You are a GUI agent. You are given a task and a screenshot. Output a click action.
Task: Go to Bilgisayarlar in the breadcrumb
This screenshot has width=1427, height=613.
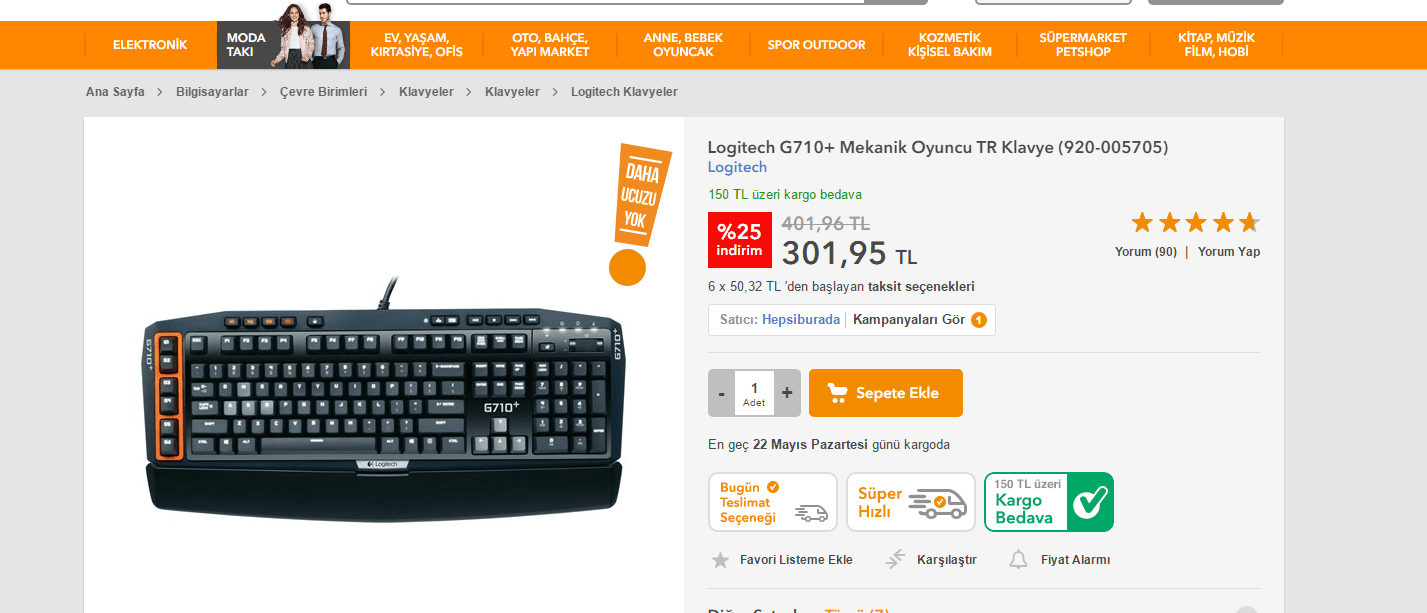pyautogui.click(x=212, y=92)
